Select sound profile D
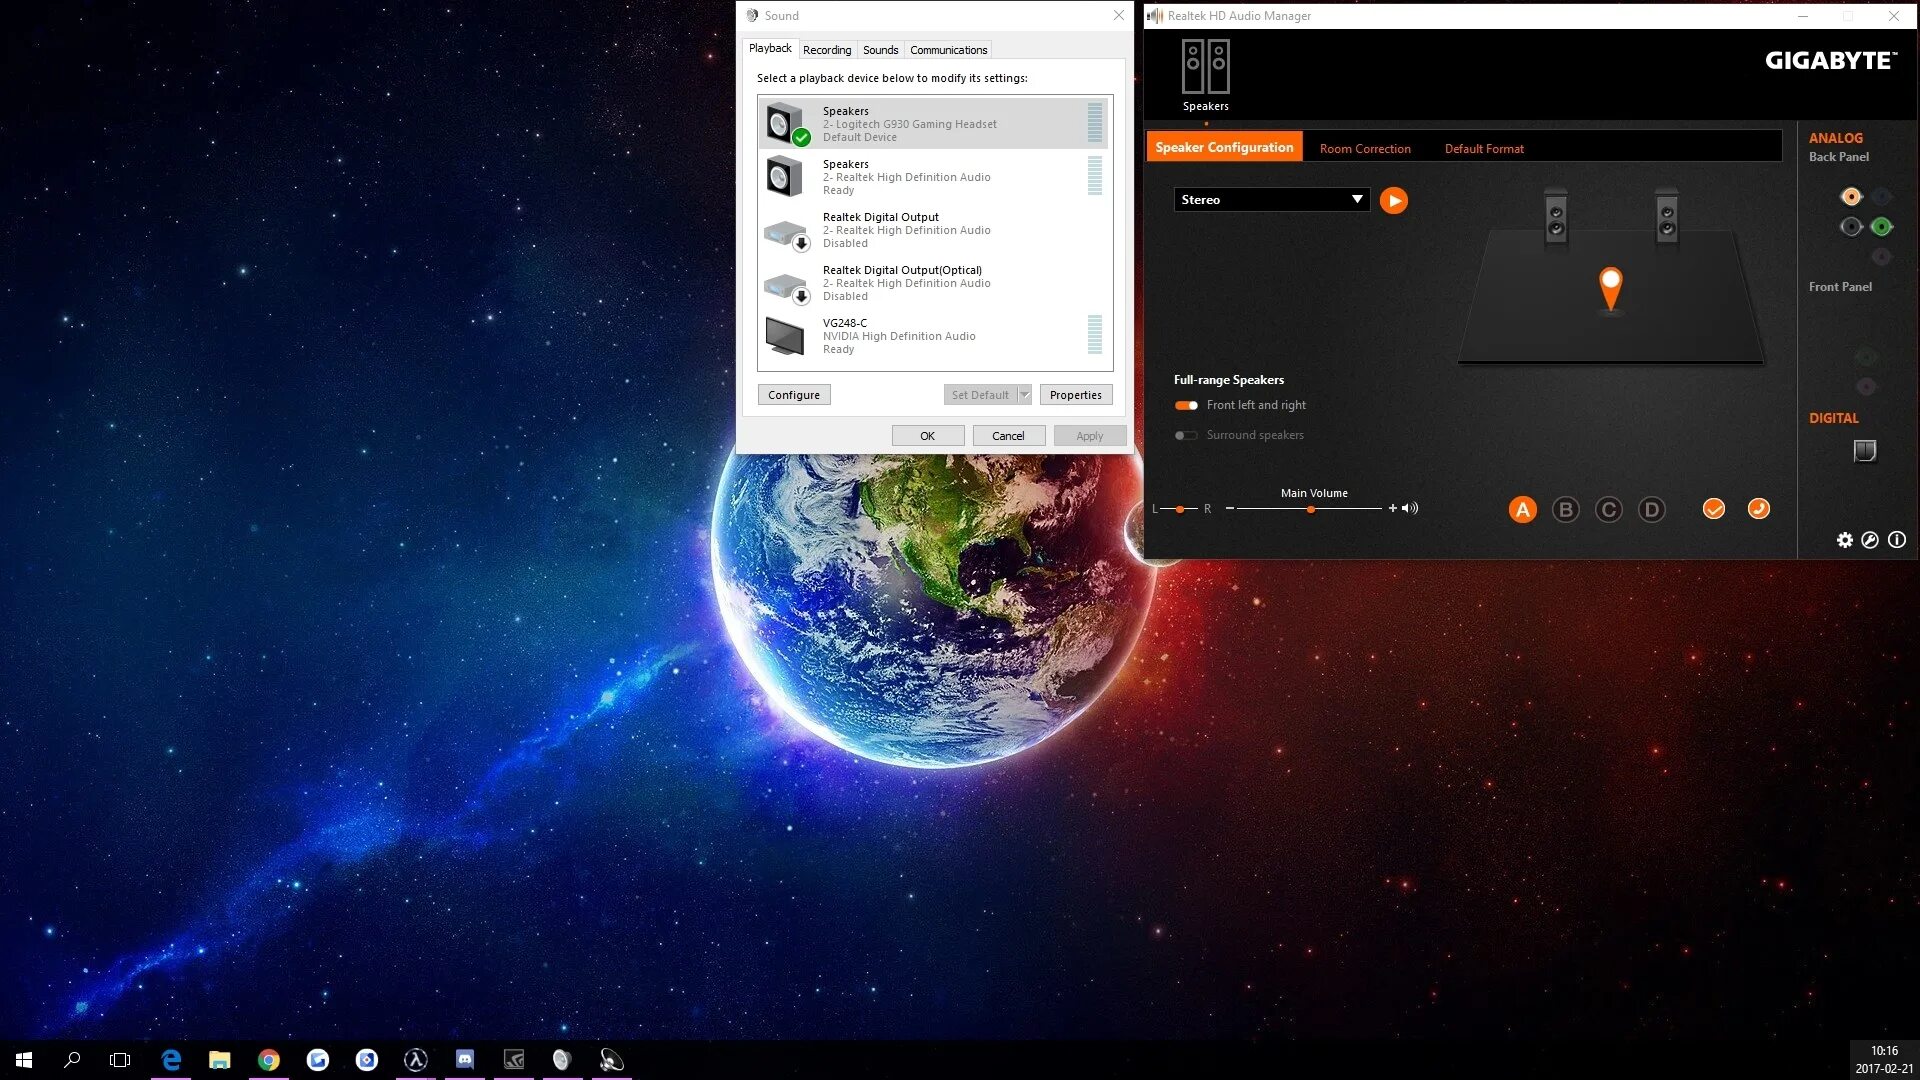 (1651, 510)
